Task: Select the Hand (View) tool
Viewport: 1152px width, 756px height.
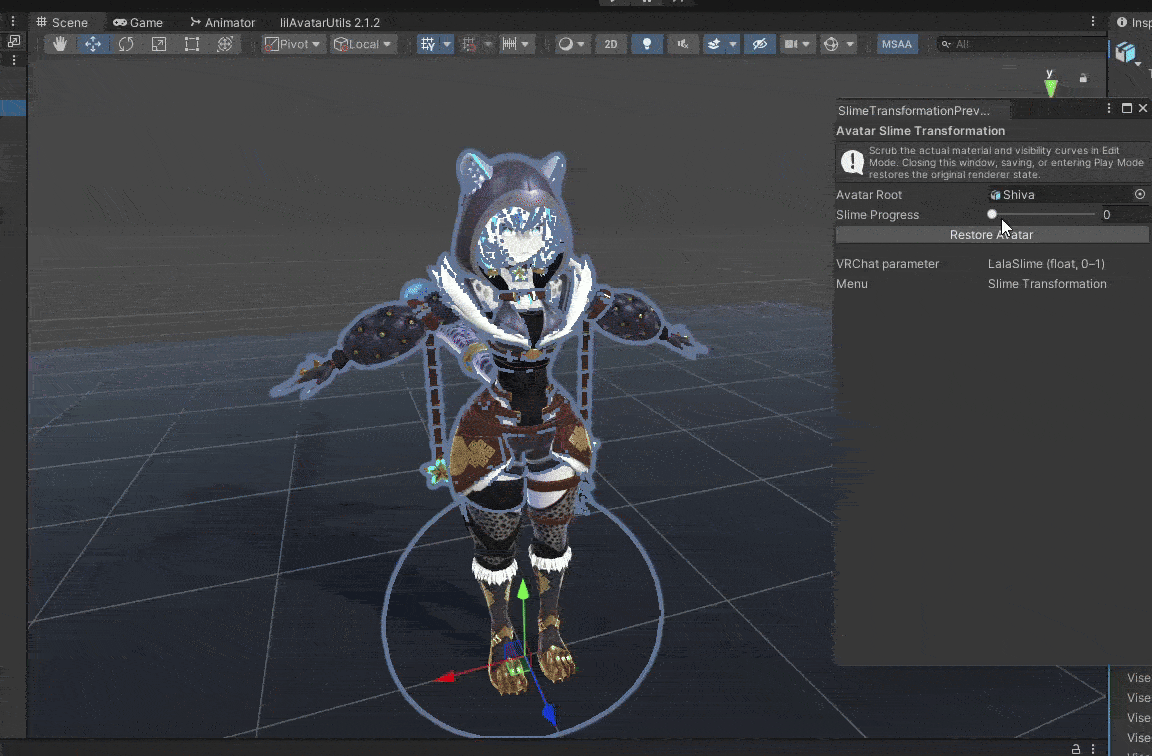Action: (60, 44)
